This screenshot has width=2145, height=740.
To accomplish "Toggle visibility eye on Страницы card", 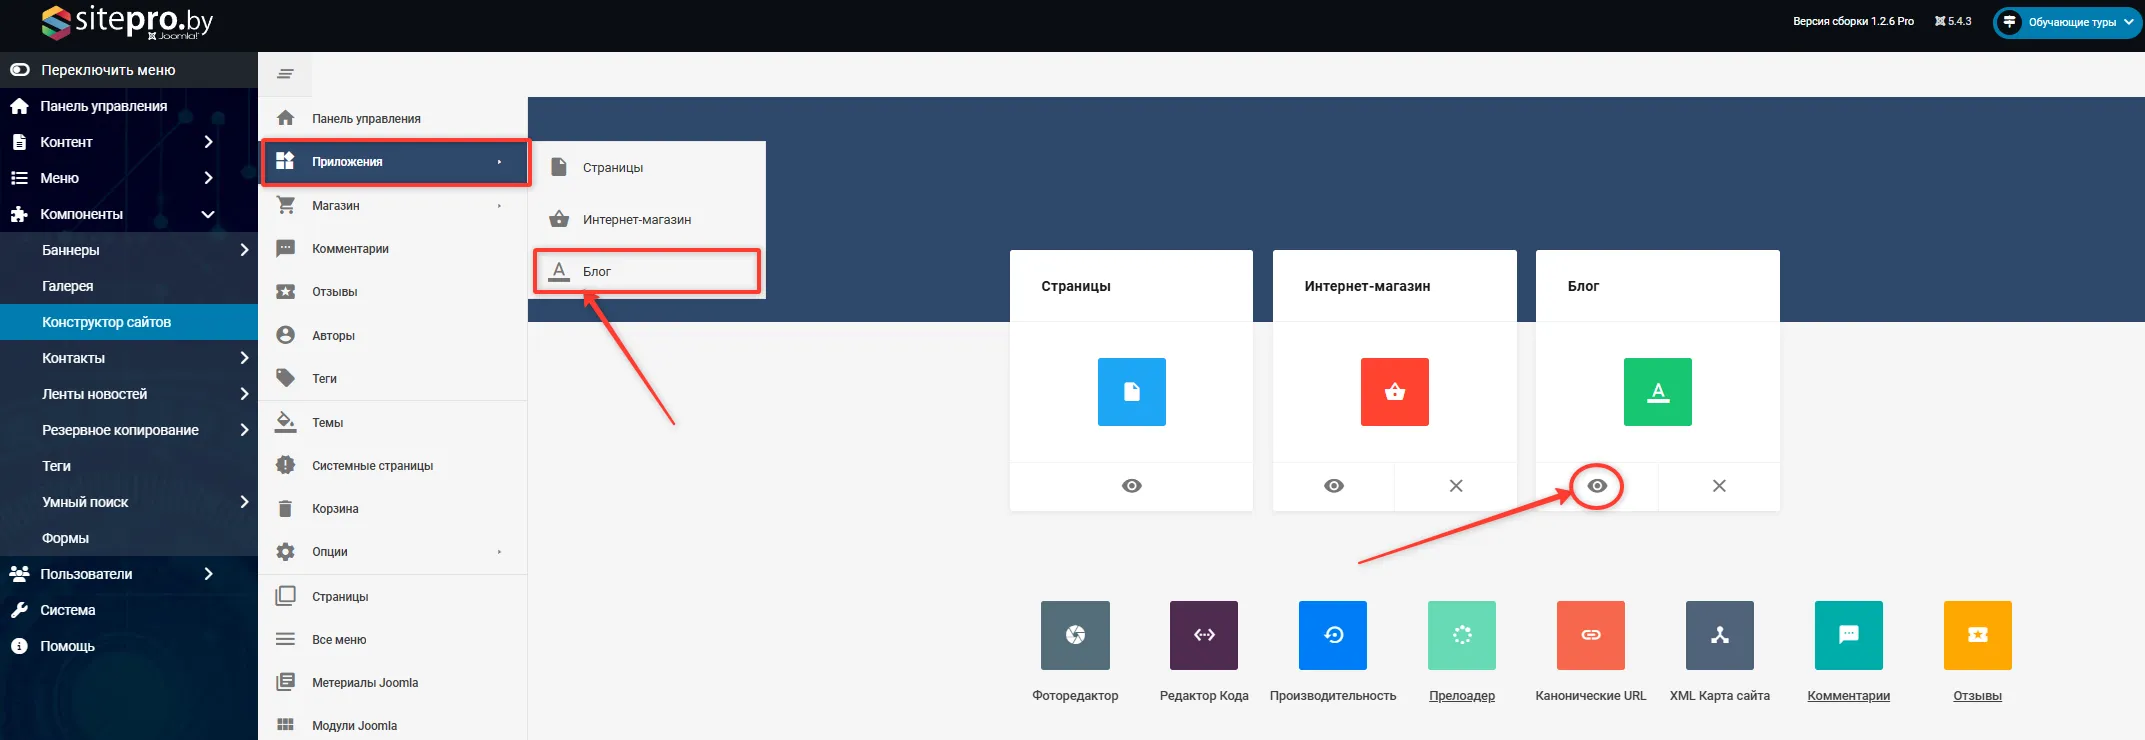I will [1131, 486].
